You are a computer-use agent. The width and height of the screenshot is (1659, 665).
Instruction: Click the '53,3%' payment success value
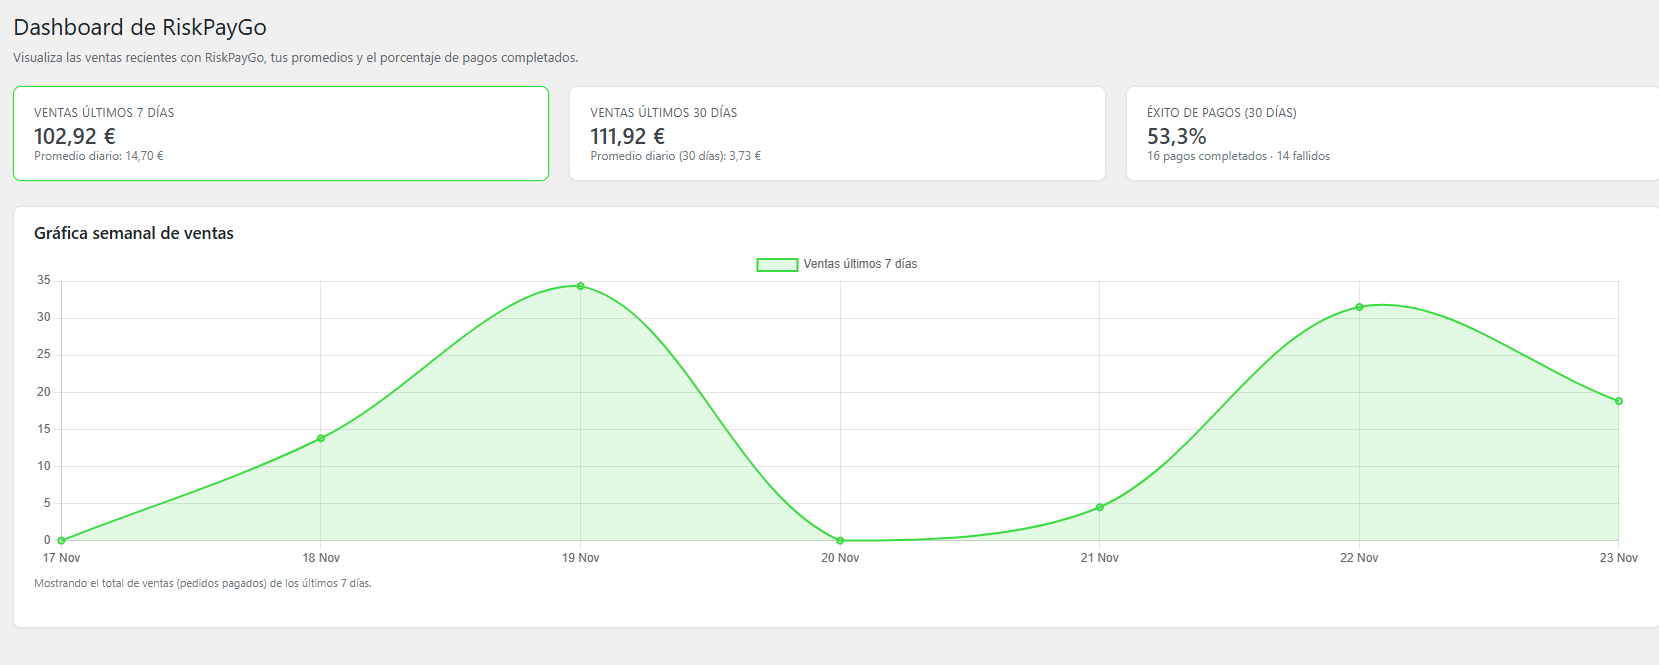point(1176,136)
